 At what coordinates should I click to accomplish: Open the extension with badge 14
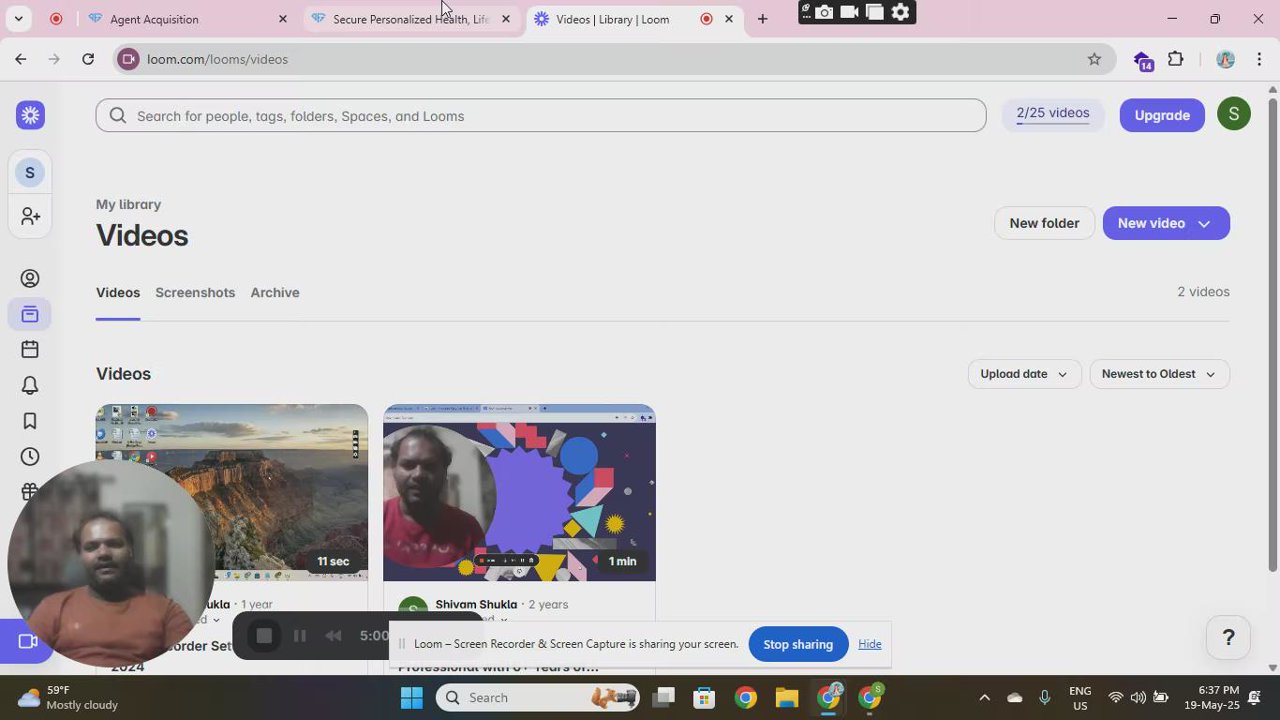click(x=1143, y=61)
